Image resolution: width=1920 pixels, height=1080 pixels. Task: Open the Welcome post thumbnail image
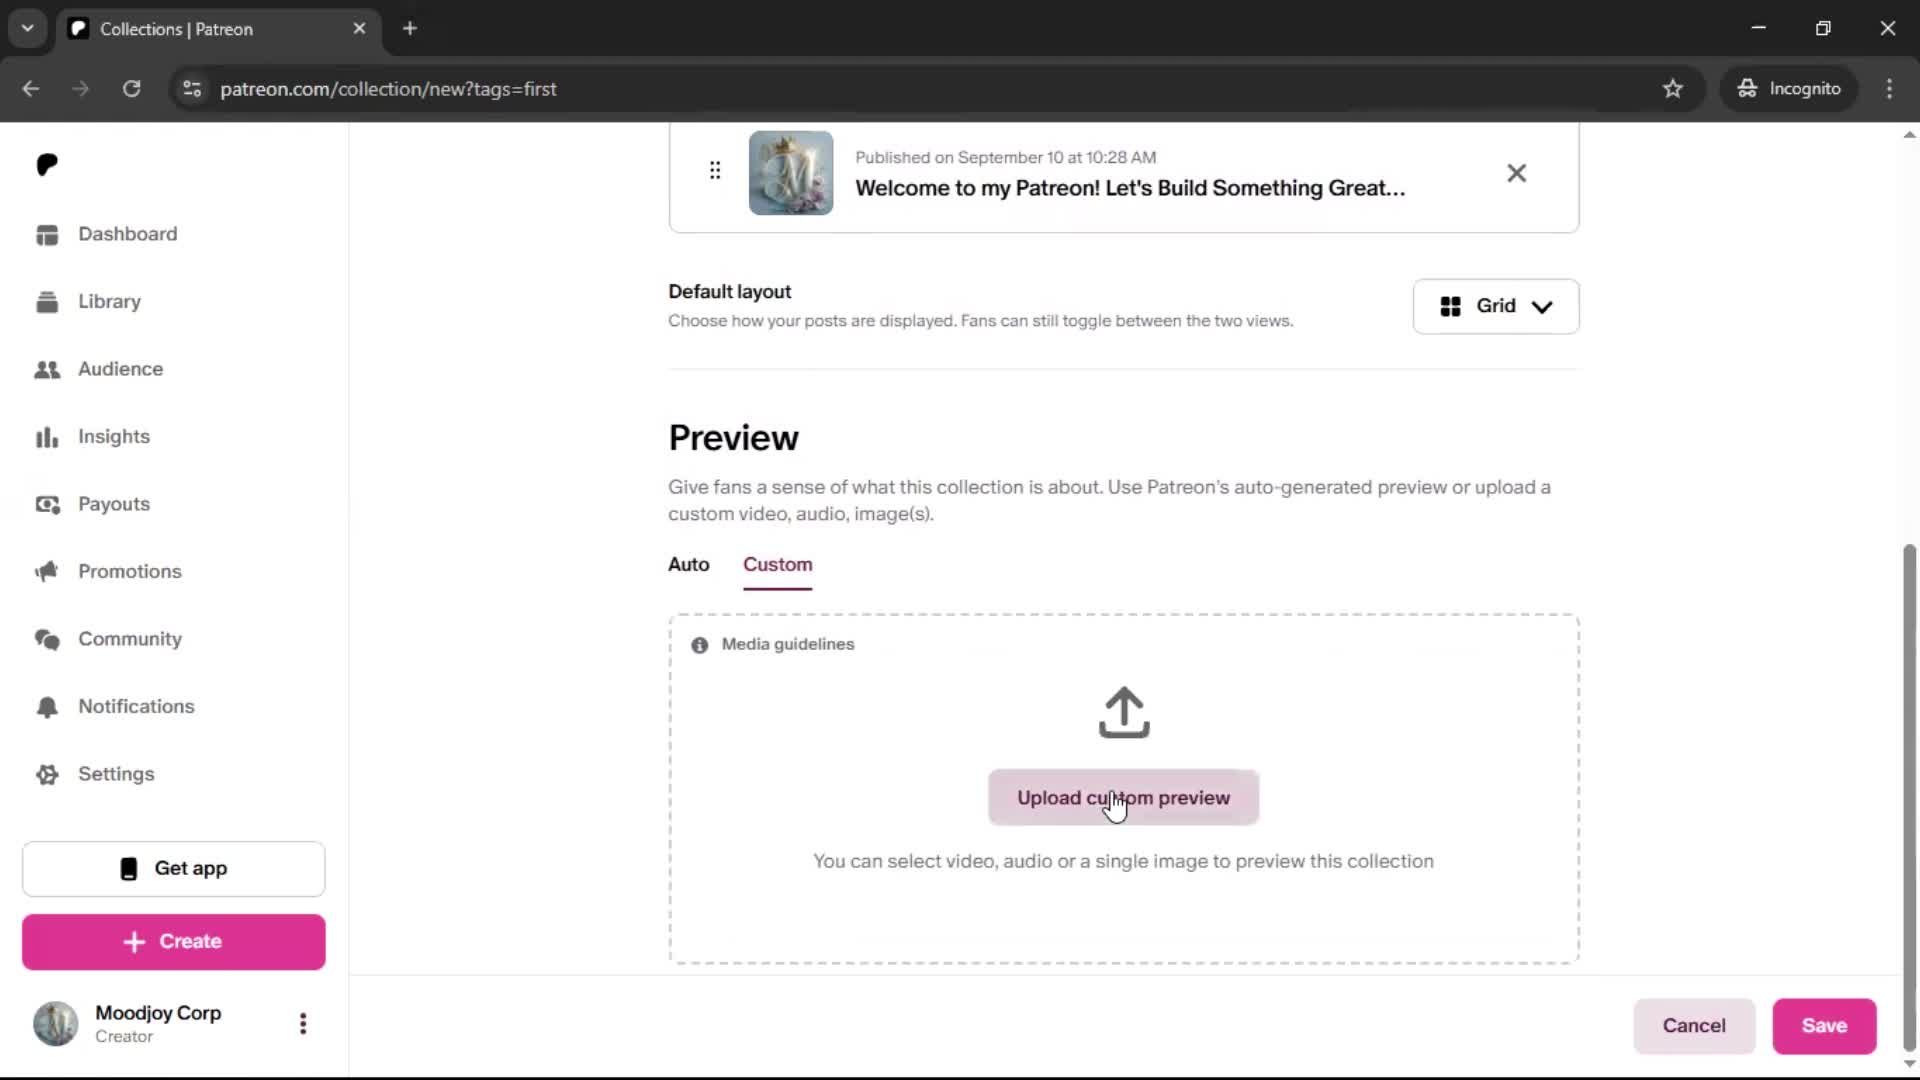point(791,173)
